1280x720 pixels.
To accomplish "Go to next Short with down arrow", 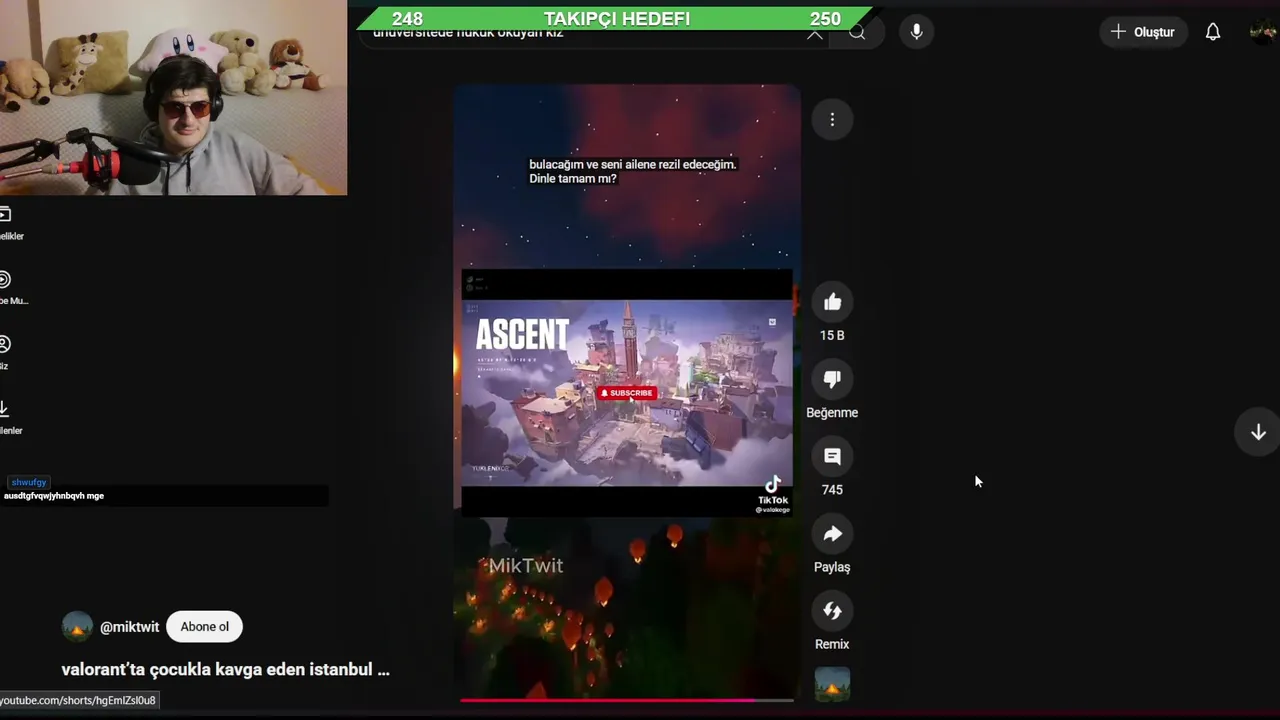I will click(x=1258, y=432).
